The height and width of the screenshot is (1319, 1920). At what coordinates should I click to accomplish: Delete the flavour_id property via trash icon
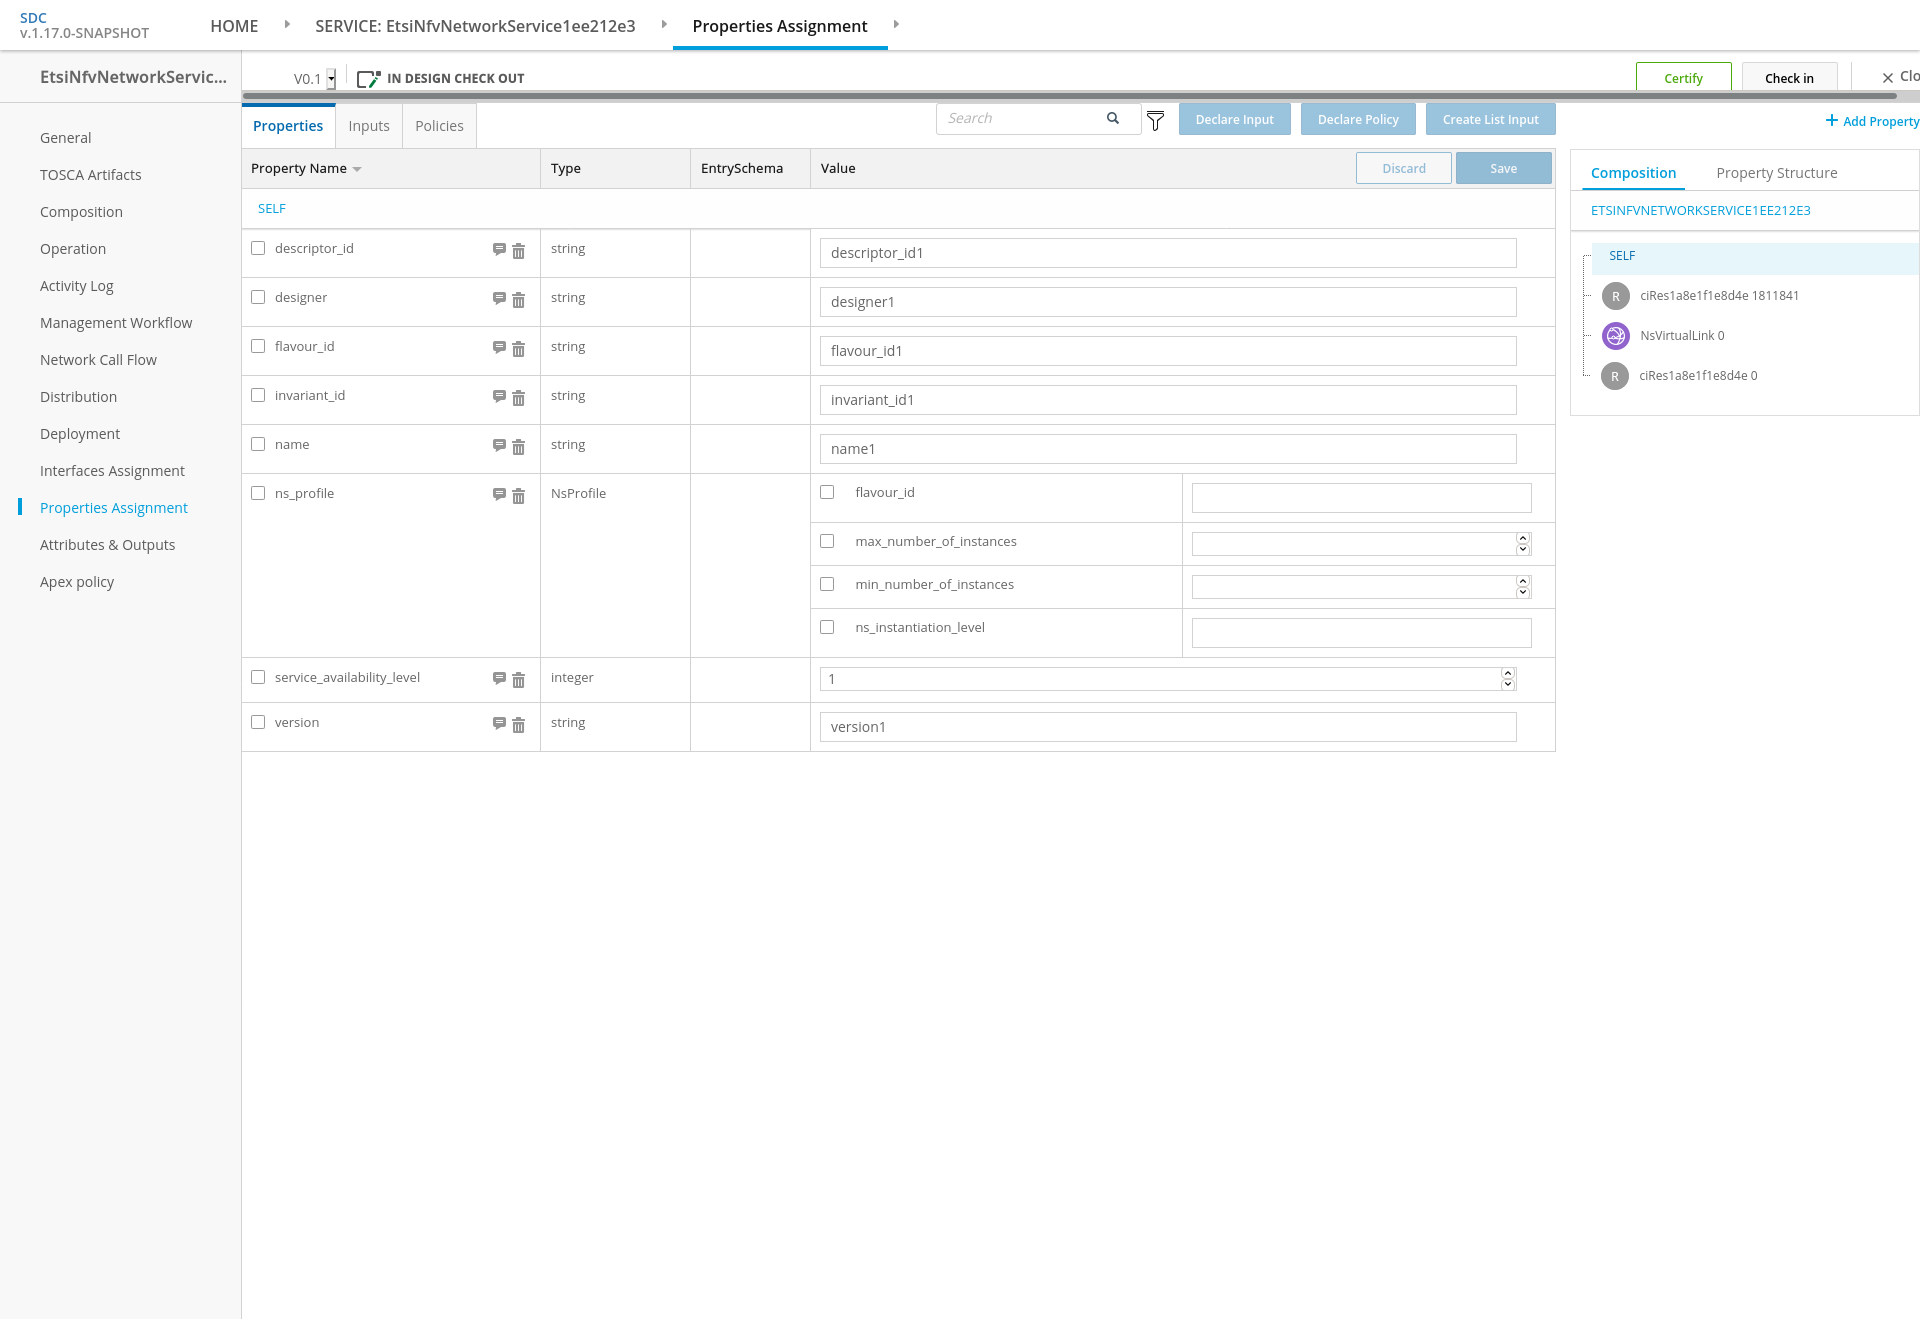point(518,349)
